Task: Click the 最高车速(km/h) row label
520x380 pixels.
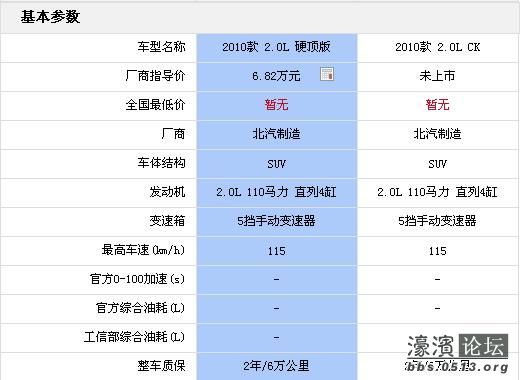Action: click(143, 250)
